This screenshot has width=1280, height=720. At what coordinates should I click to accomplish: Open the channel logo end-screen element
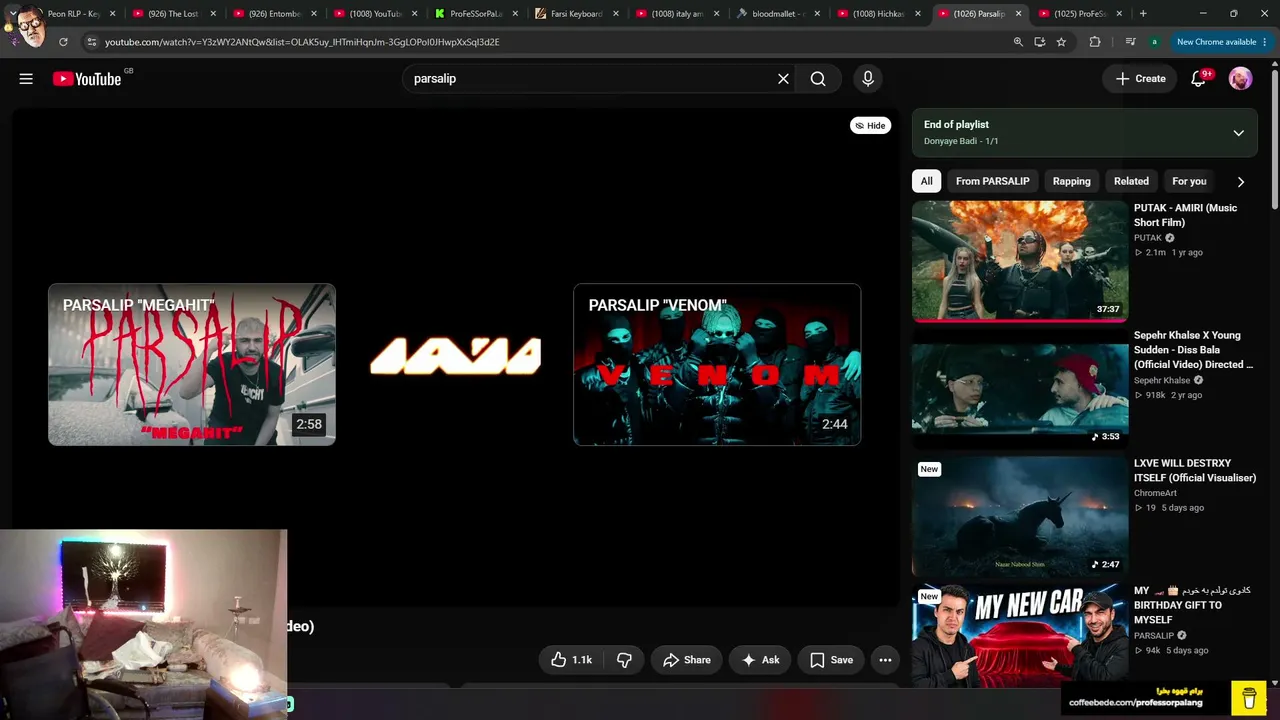455,356
